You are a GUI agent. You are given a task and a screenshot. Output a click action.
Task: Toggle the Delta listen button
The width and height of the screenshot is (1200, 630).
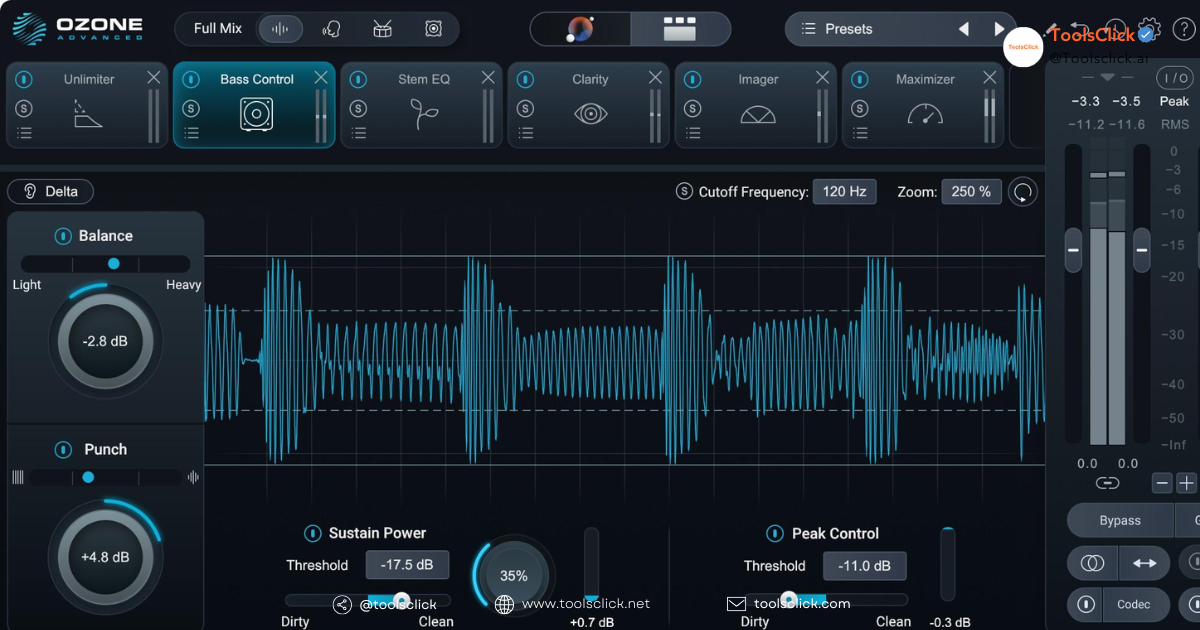tap(50, 191)
